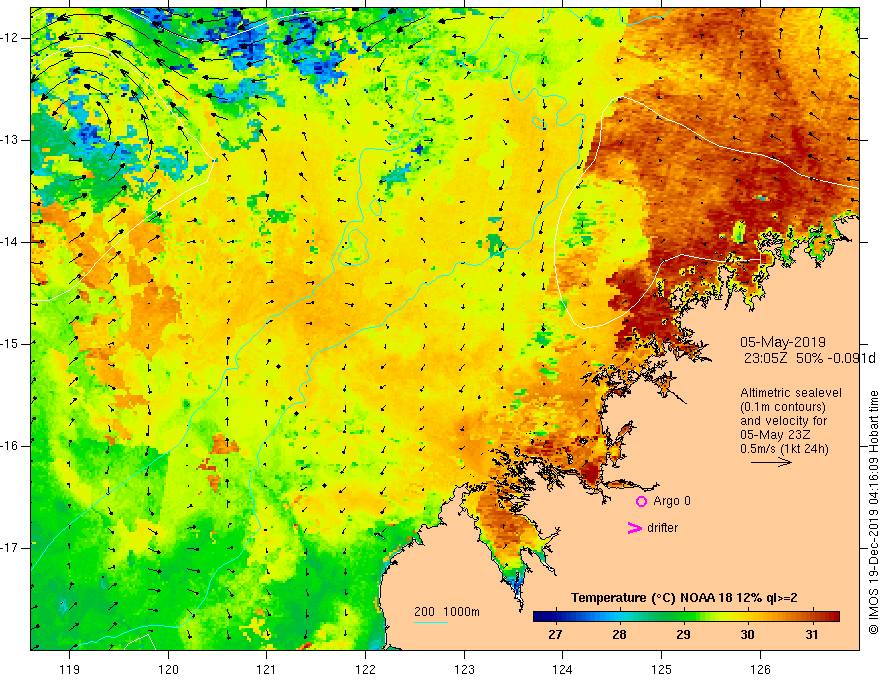Viewport: 880px width, 680px height.
Task: Click the longitude label 122
Action: point(365,669)
